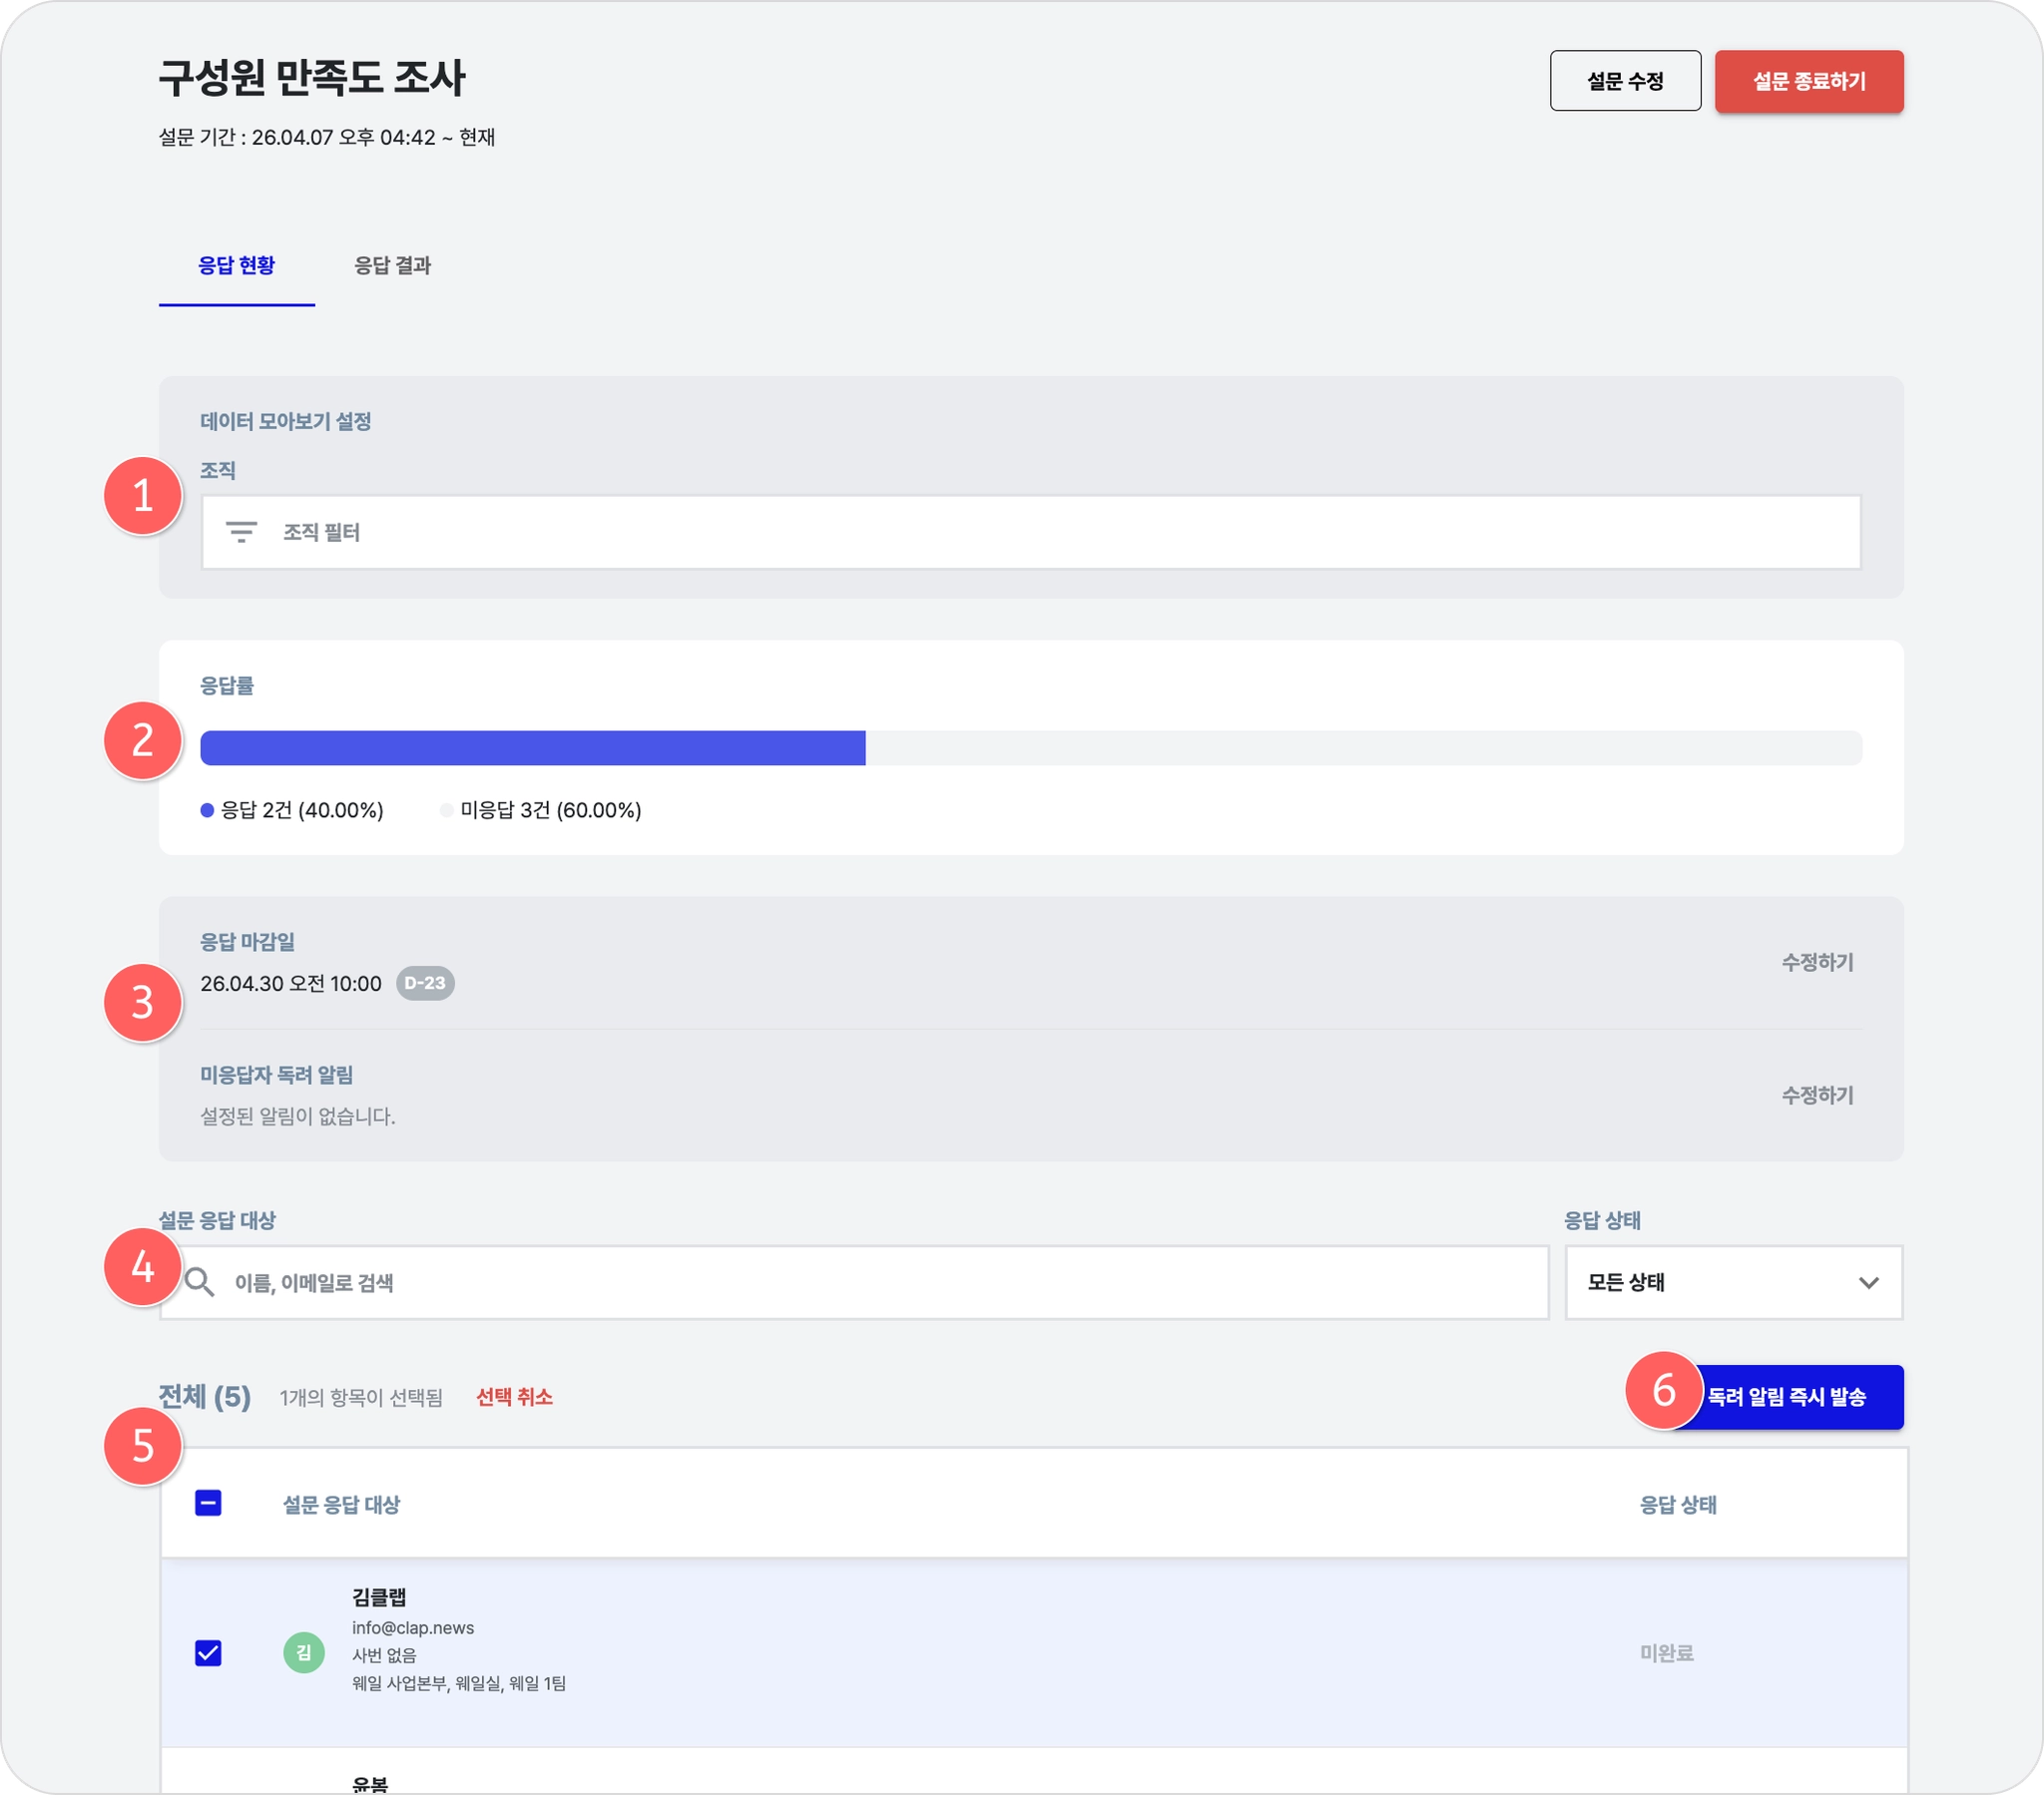Viewport: 2044px width, 1795px height.
Task: Click the blue response rate progress bar
Action: click(x=532, y=748)
